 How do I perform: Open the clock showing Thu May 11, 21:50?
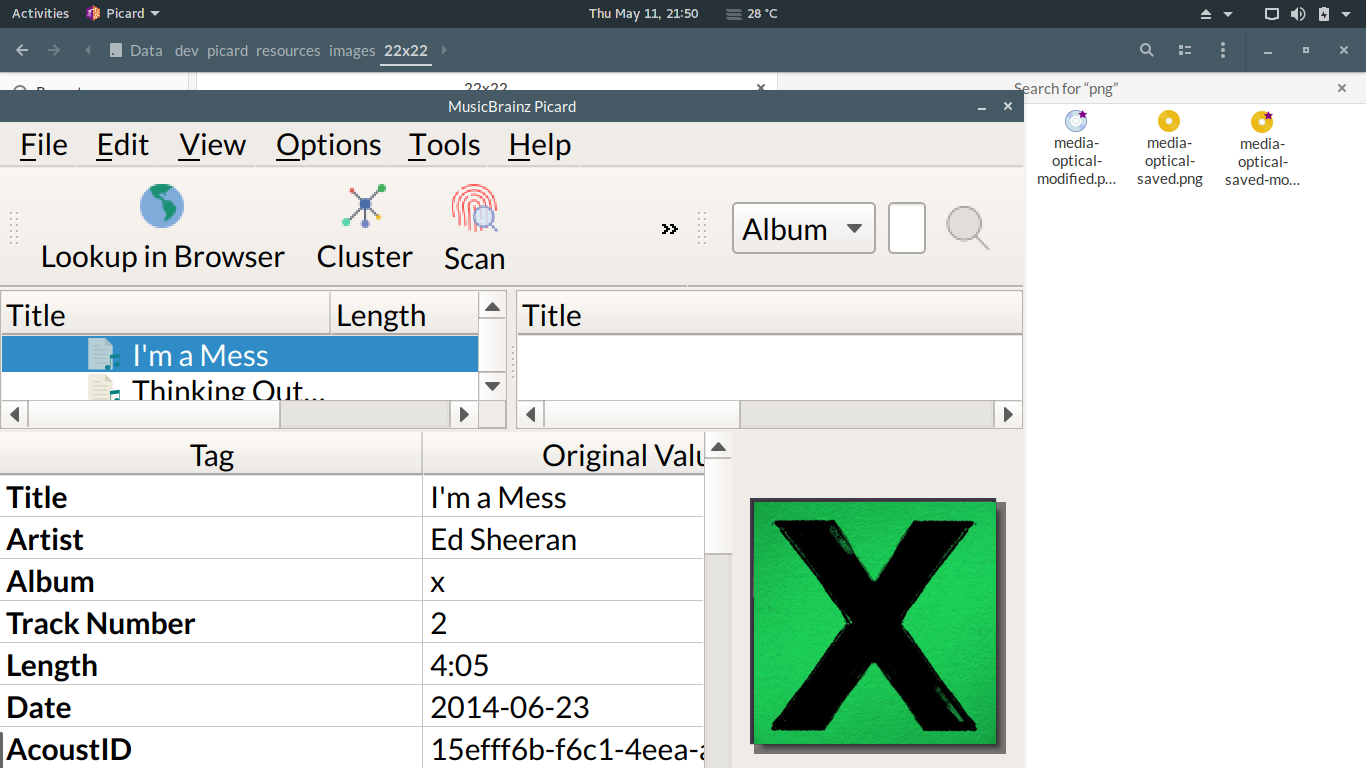click(643, 14)
